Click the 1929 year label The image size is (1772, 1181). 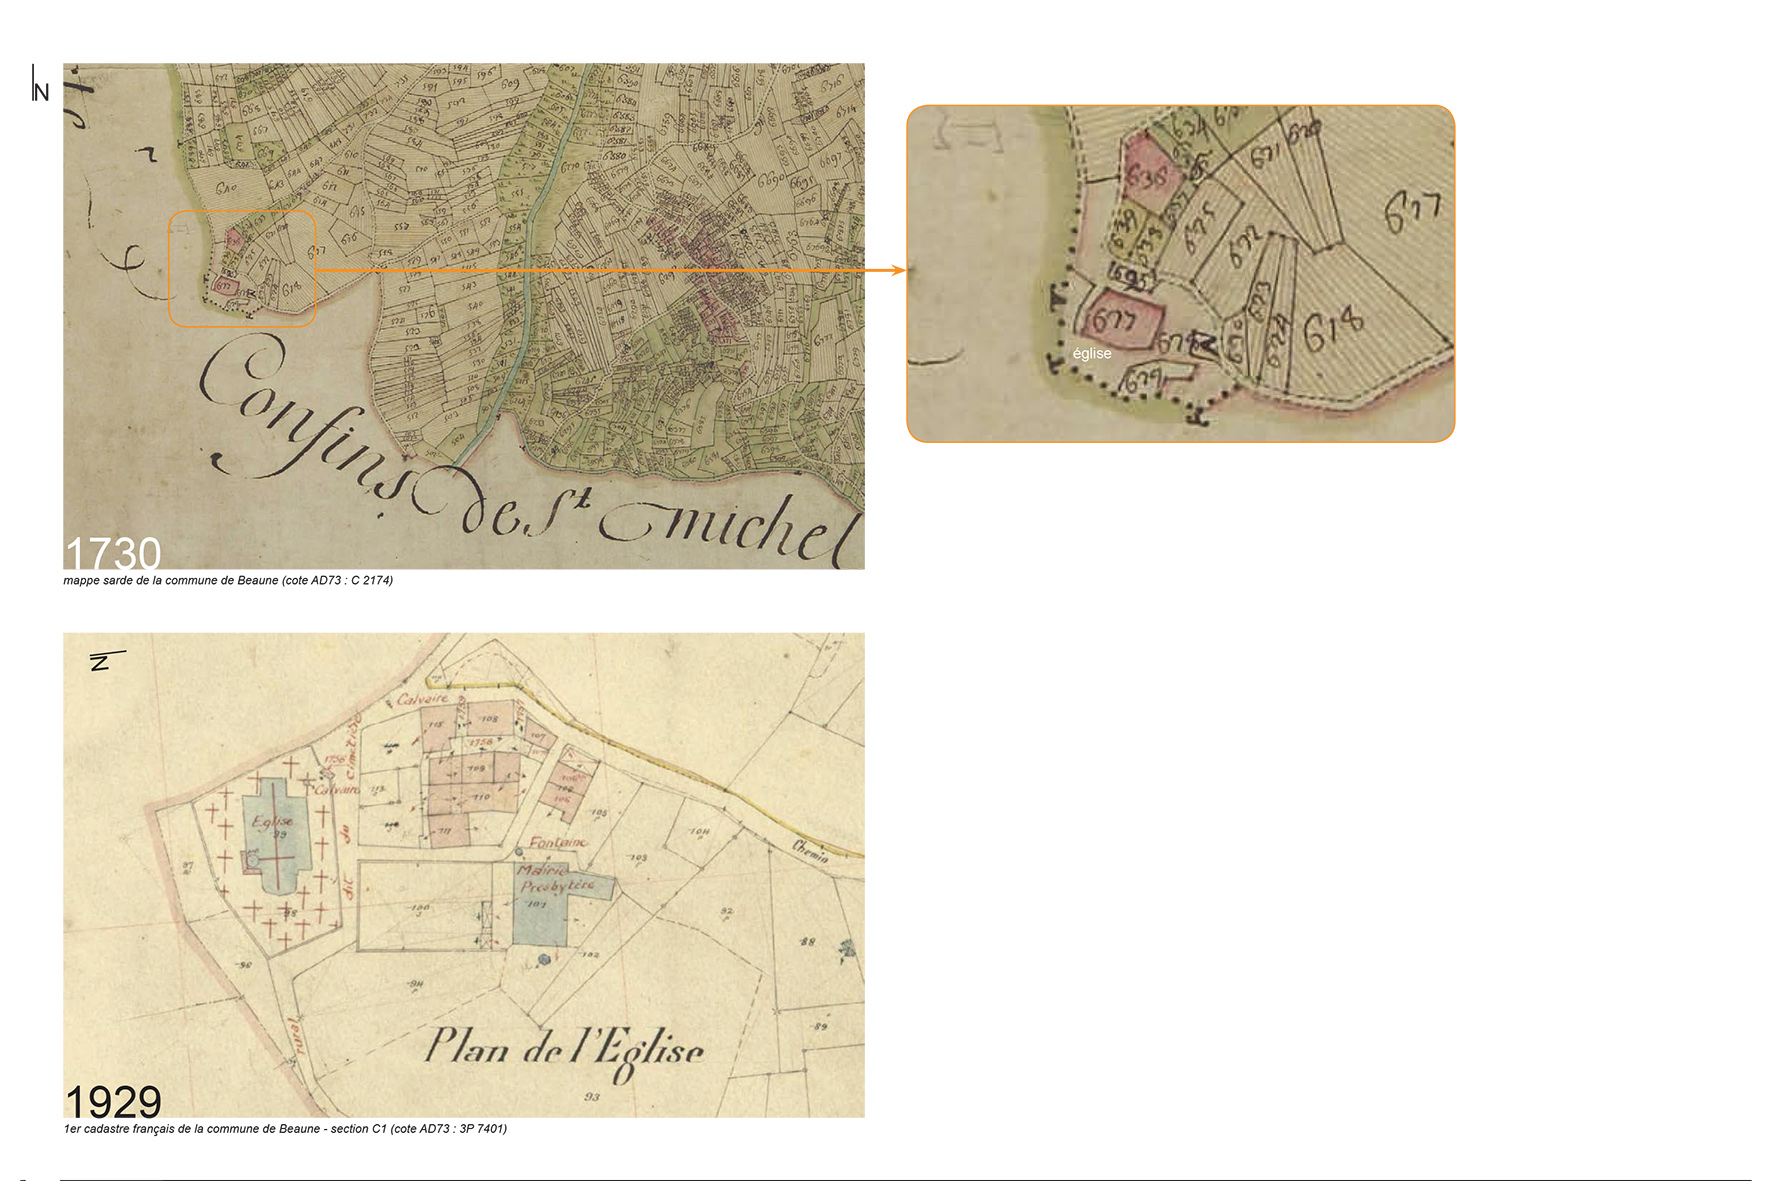pyautogui.click(x=112, y=1102)
